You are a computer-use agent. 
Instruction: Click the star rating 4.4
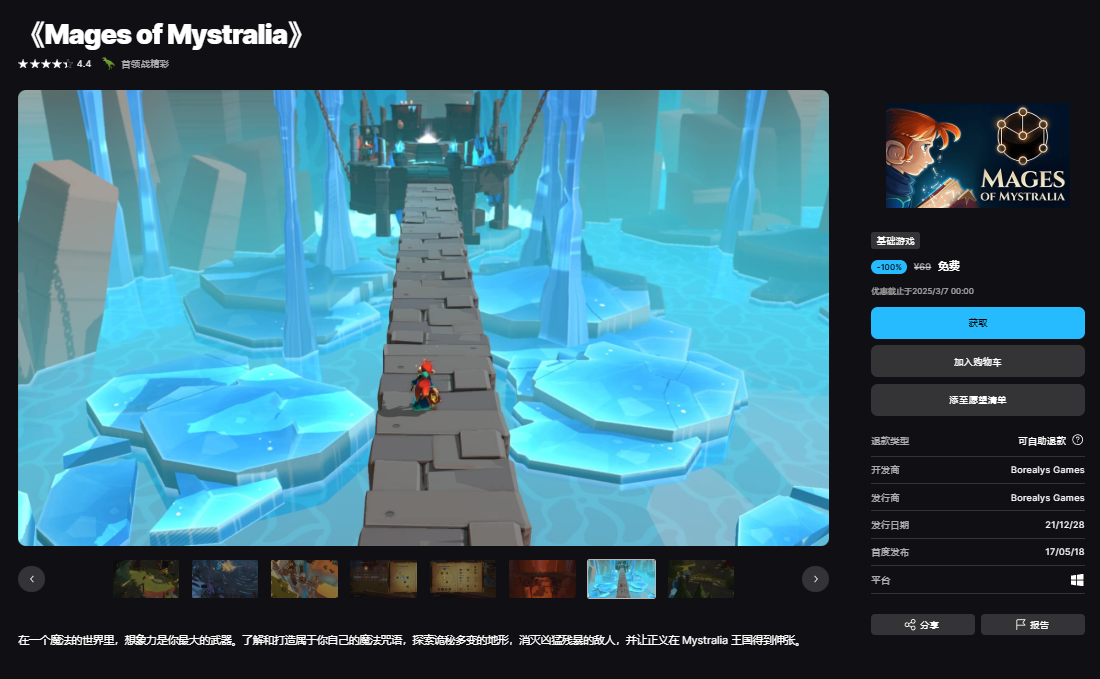[x=55, y=64]
